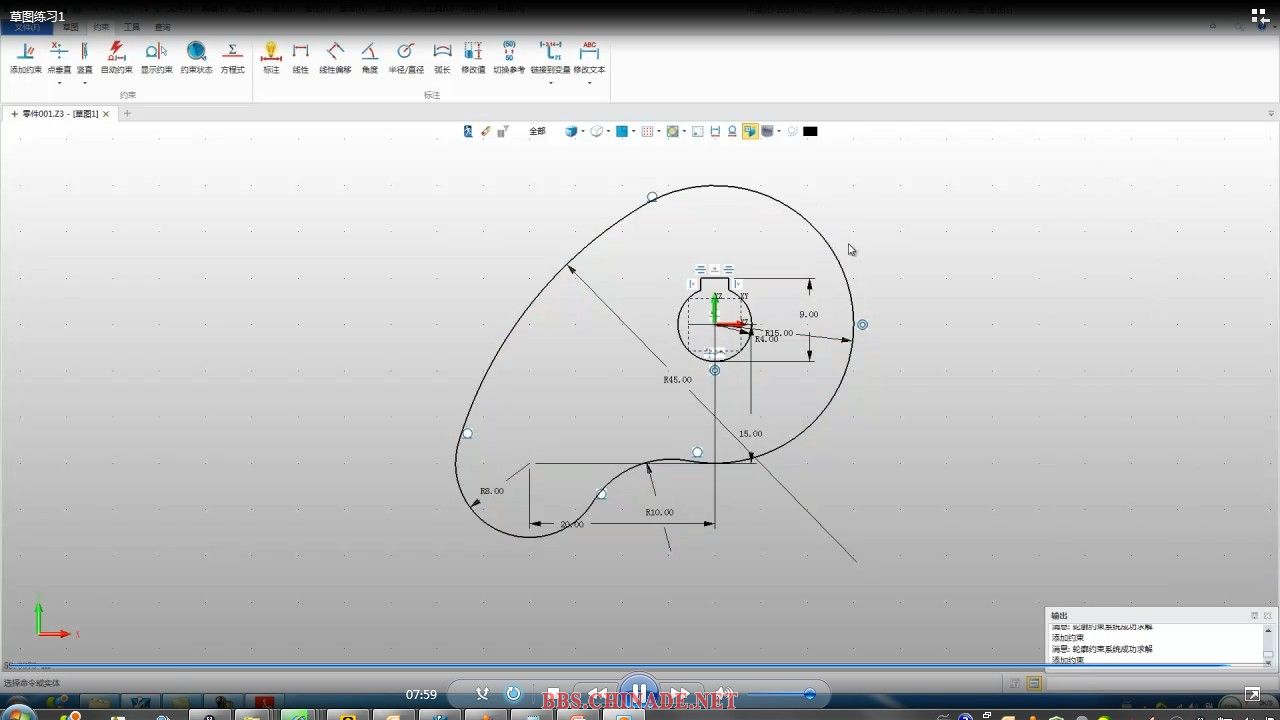Open the 约束状态 constraint status tool
Image resolution: width=1280 pixels, height=720 pixels.
click(x=196, y=58)
